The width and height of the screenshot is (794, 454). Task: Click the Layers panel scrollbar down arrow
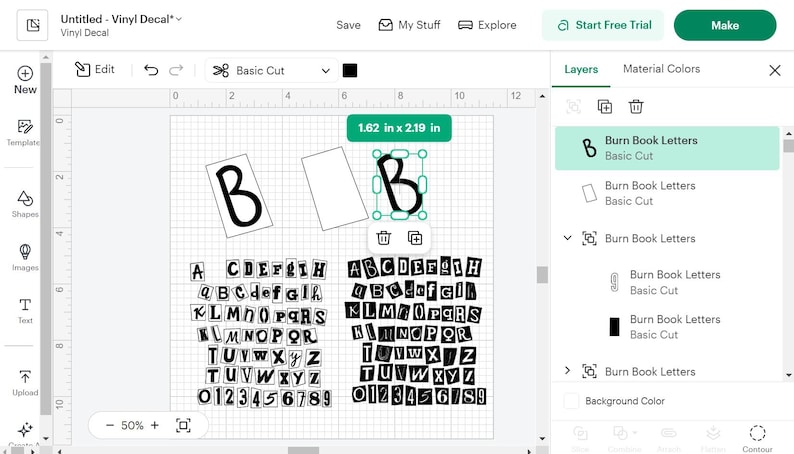click(x=788, y=375)
